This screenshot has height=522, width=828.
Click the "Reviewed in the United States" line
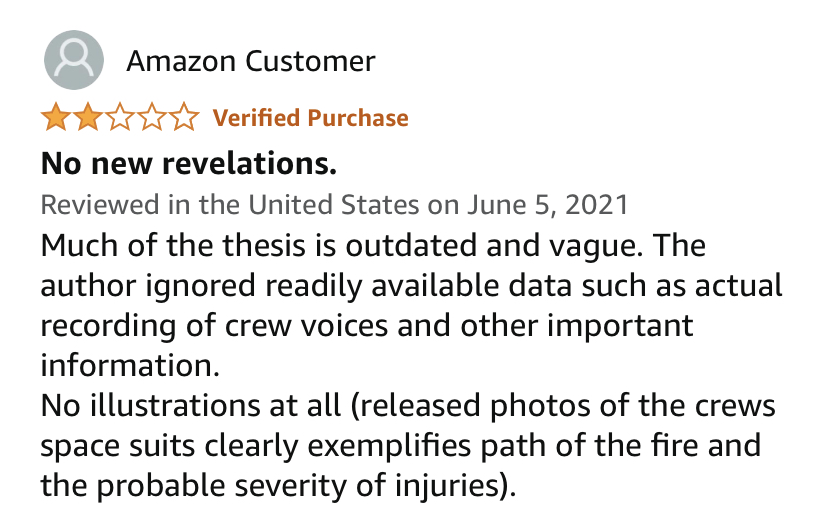(x=228, y=205)
